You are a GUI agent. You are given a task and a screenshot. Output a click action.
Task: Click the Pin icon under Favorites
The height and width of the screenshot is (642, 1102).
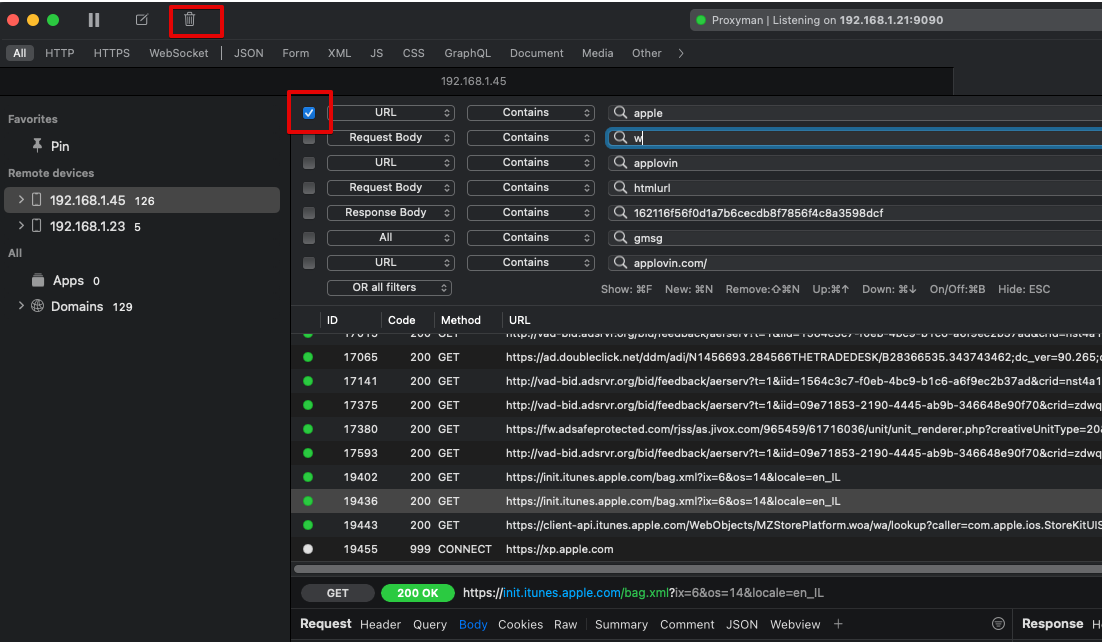point(40,146)
